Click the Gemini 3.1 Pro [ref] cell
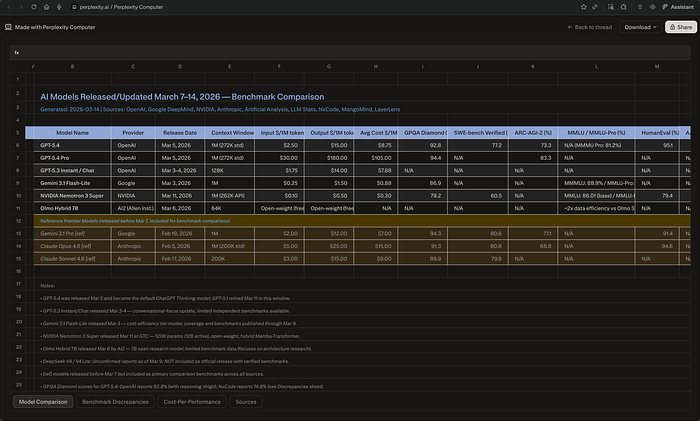The width and height of the screenshot is (700, 421). point(72,233)
